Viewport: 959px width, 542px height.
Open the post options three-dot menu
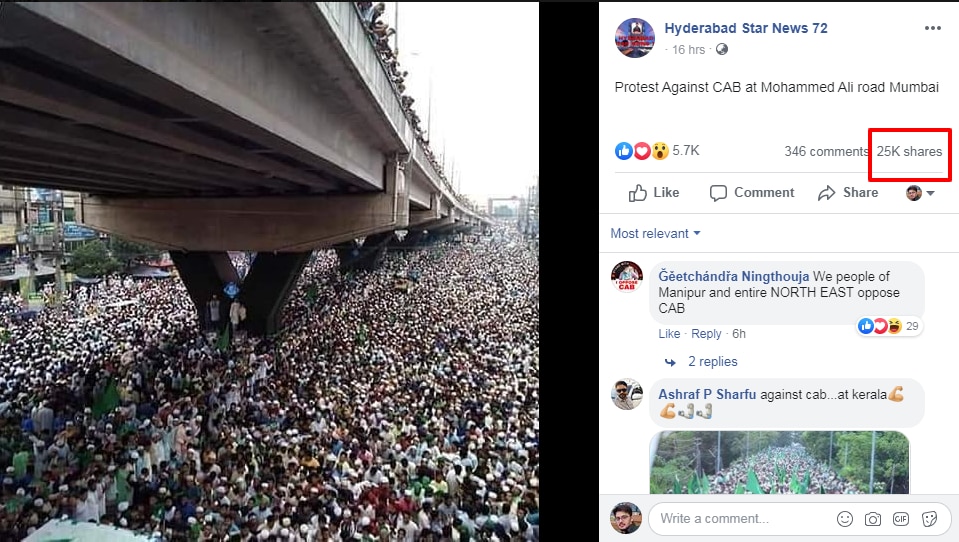point(932,29)
